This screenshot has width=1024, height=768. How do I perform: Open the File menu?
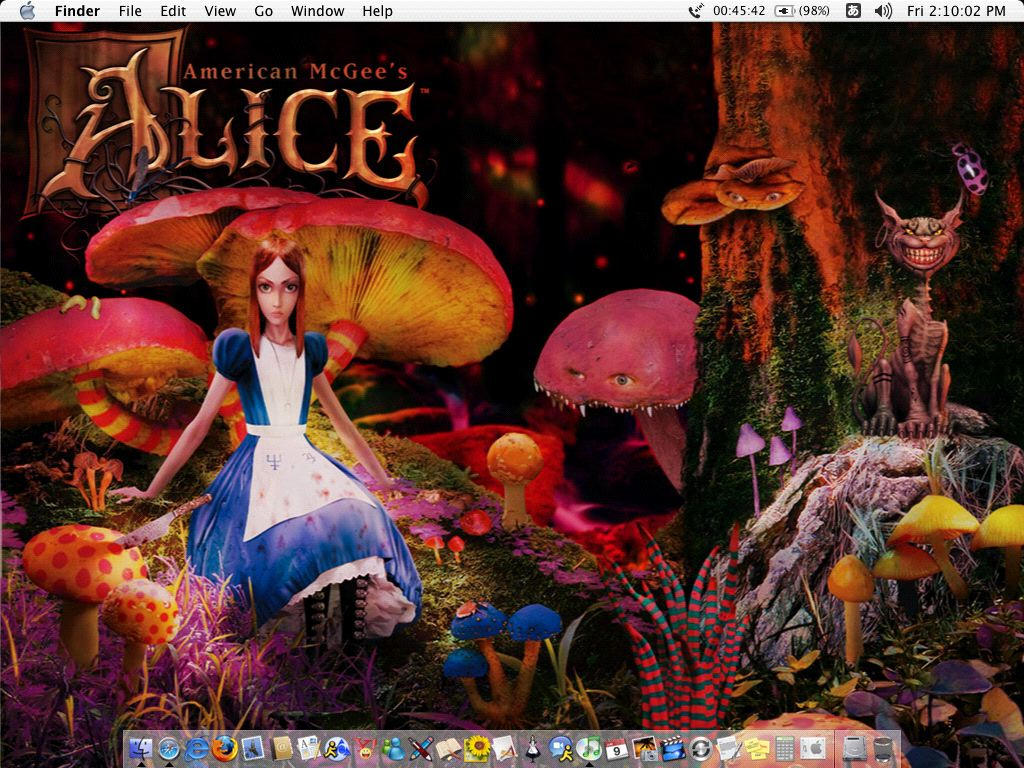[130, 11]
